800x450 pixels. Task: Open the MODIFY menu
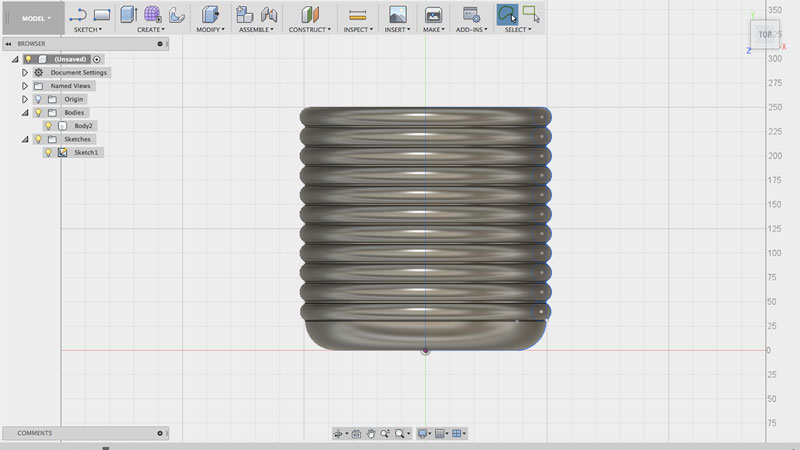[211, 30]
